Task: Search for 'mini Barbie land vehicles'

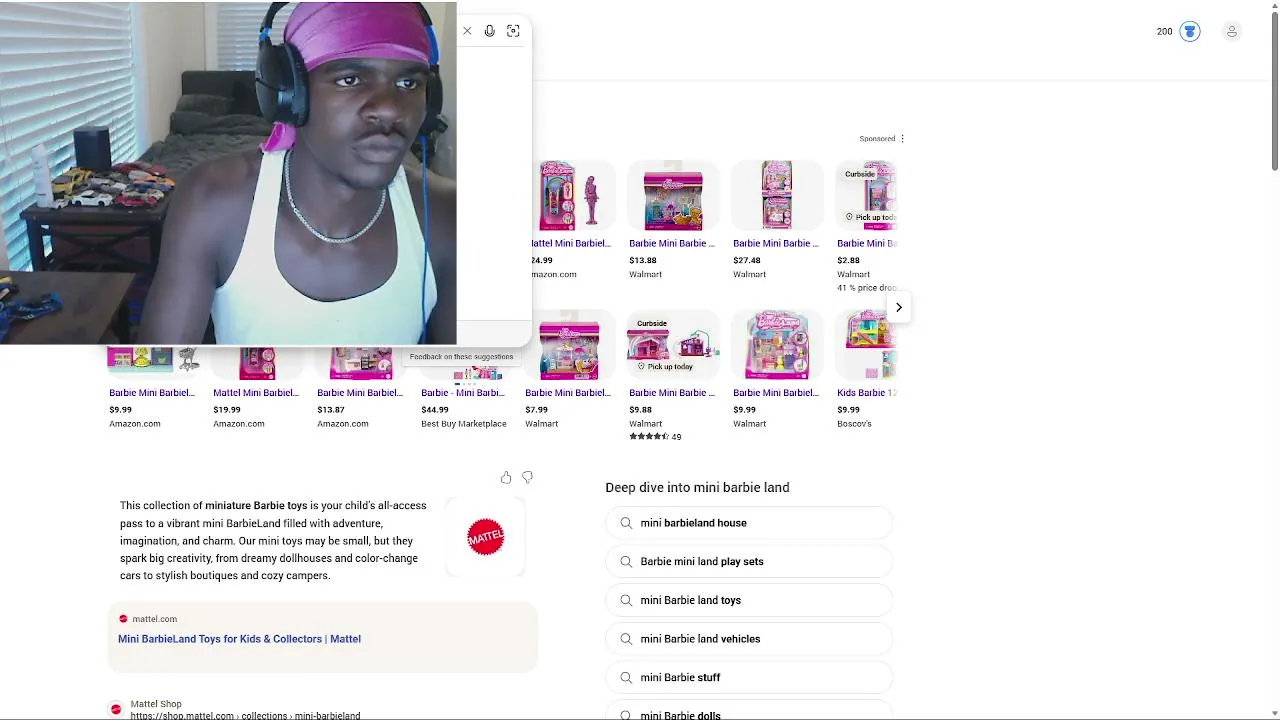Action: [x=749, y=639]
